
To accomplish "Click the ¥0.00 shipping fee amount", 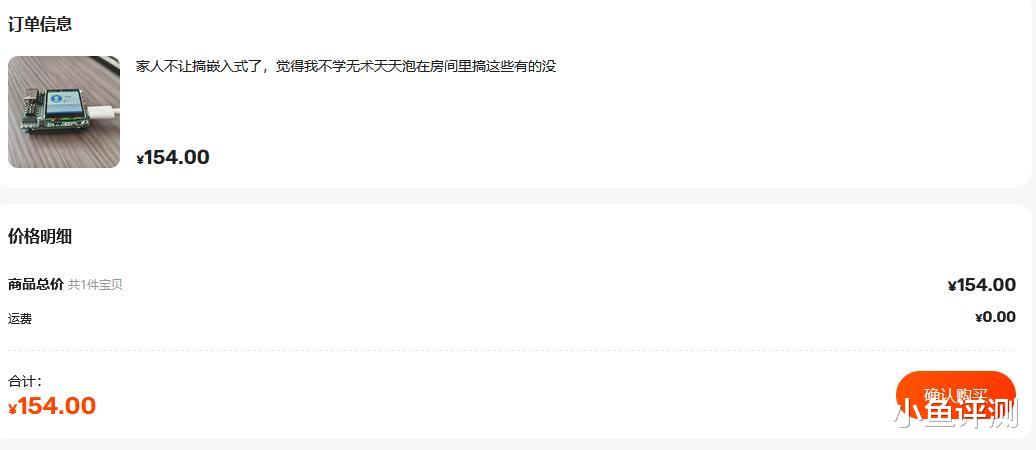I will pyautogui.click(x=995, y=317).
